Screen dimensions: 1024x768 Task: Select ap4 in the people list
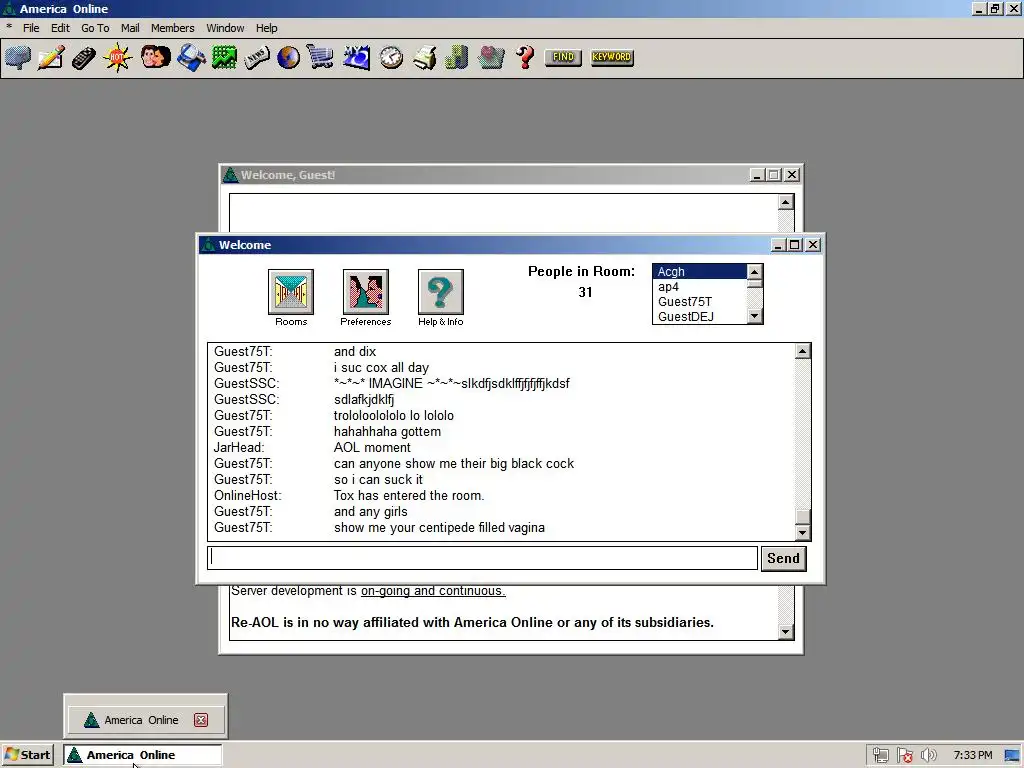click(699, 287)
